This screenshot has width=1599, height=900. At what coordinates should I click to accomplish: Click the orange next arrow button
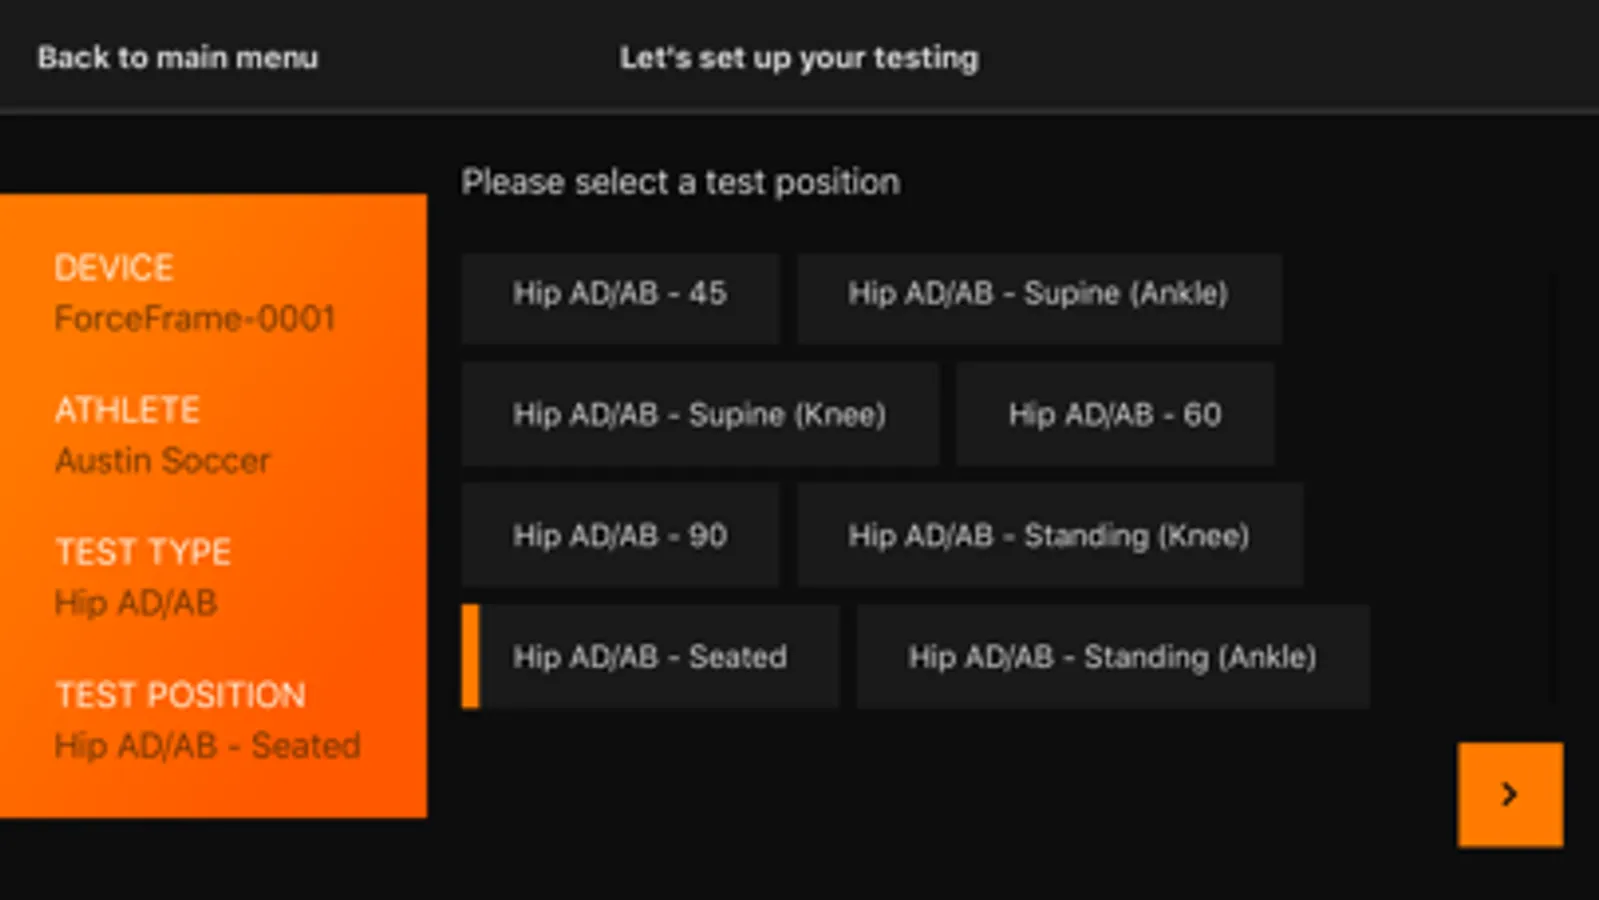[x=1510, y=794]
